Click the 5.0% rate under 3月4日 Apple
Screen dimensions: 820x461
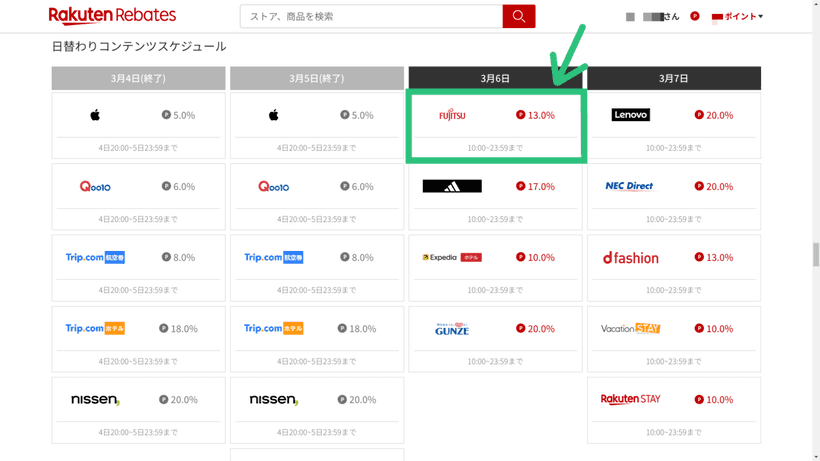(178, 115)
